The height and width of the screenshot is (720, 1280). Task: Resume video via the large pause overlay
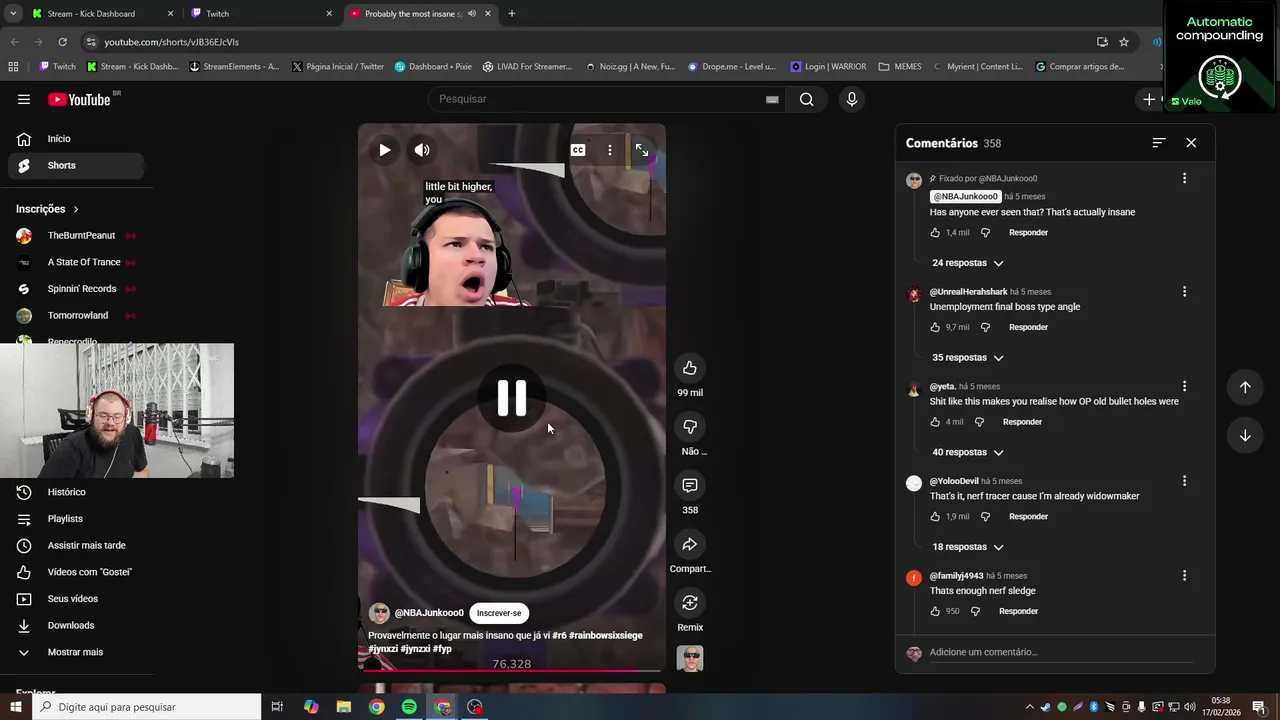tap(512, 398)
